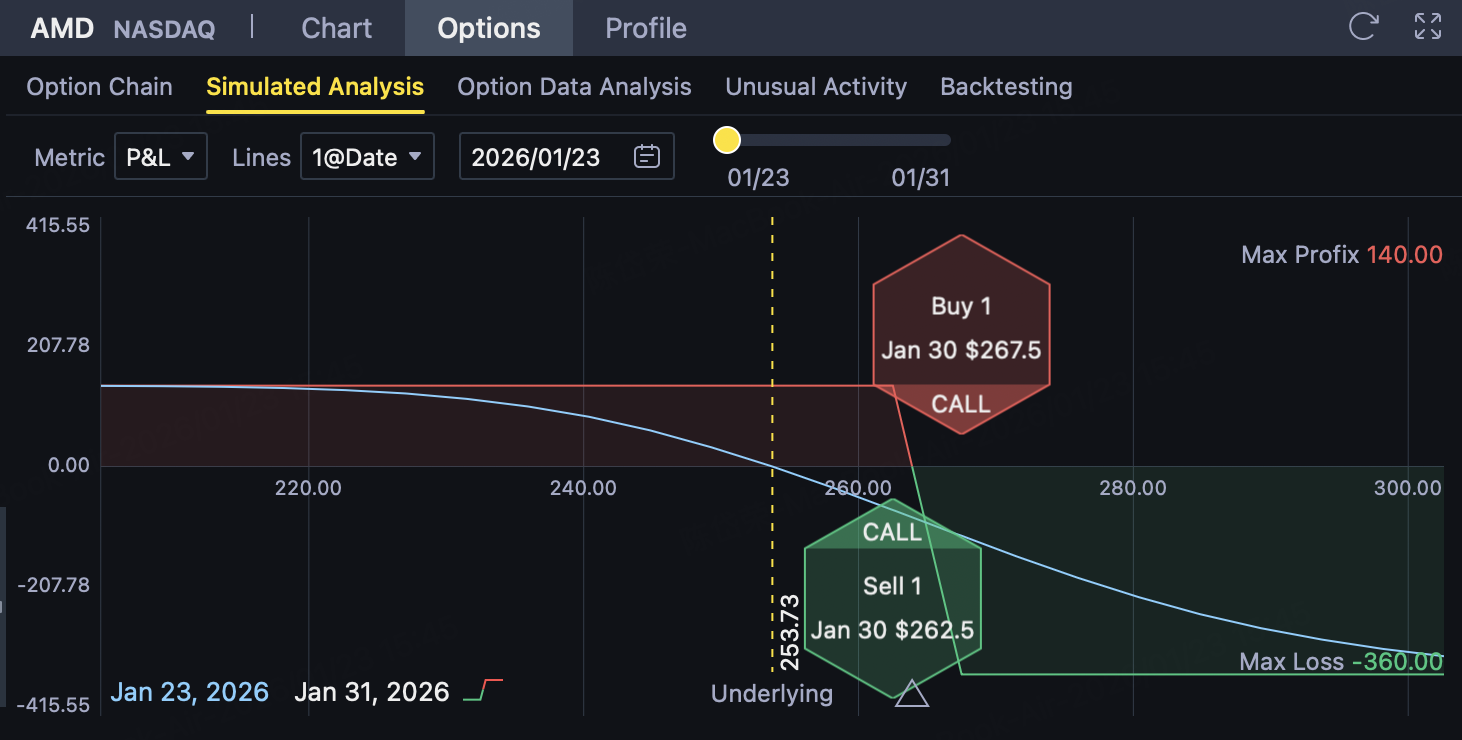Open the Backtesting section
1462x740 pixels.
1006,87
